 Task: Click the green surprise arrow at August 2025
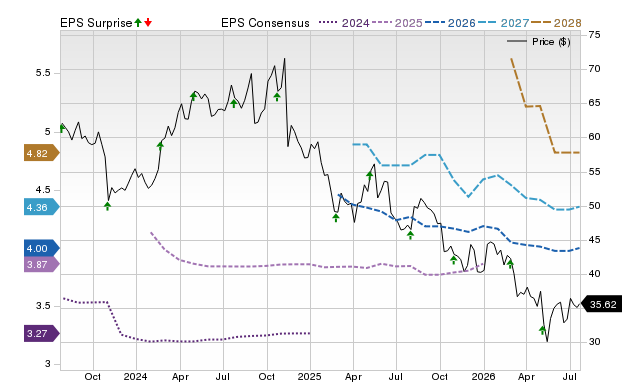(411, 235)
